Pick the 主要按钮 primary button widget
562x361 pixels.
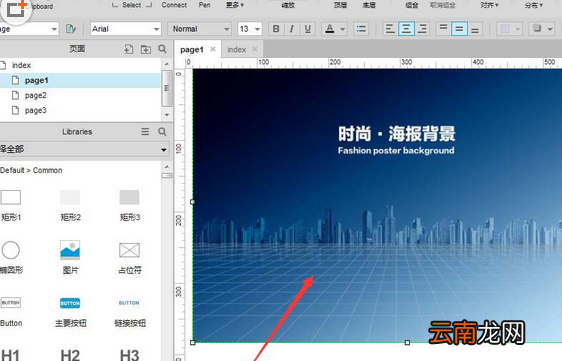click(x=70, y=312)
